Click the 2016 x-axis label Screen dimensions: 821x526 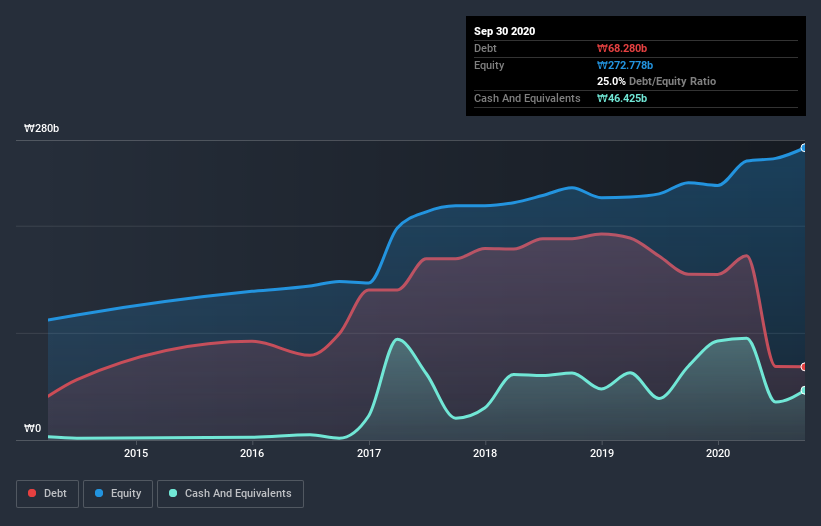252,453
